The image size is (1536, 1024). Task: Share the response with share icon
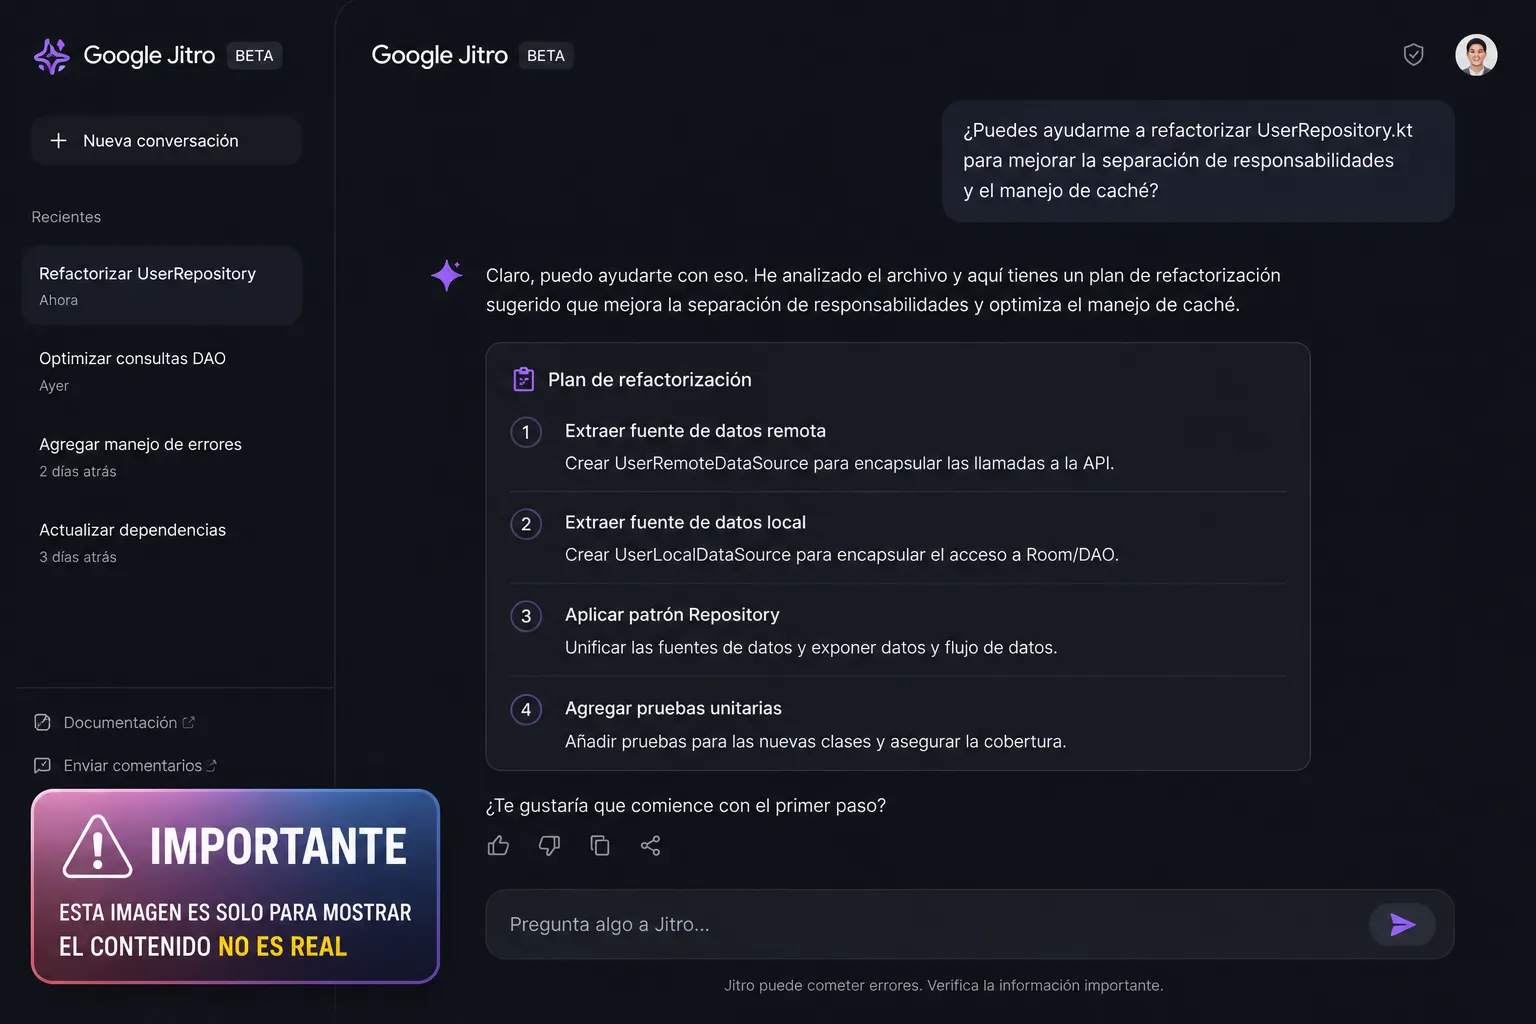click(650, 846)
